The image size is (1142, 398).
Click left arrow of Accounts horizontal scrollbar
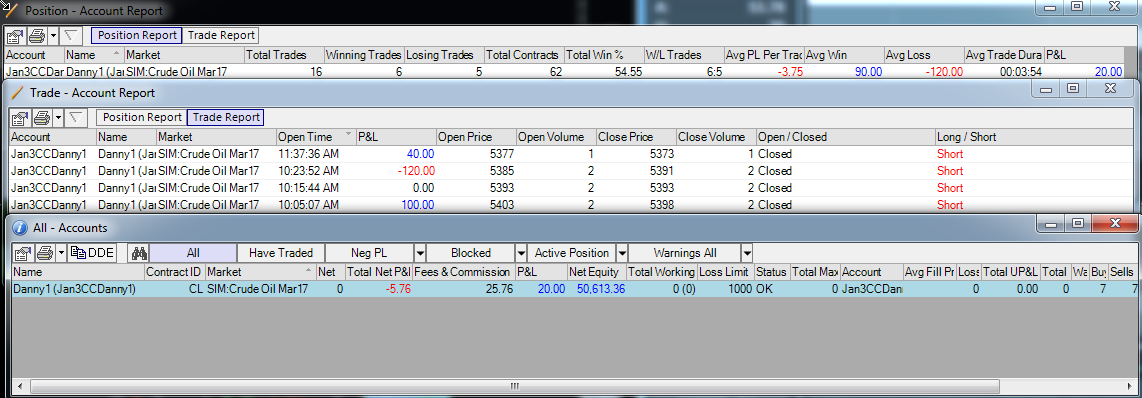click(19, 386)
